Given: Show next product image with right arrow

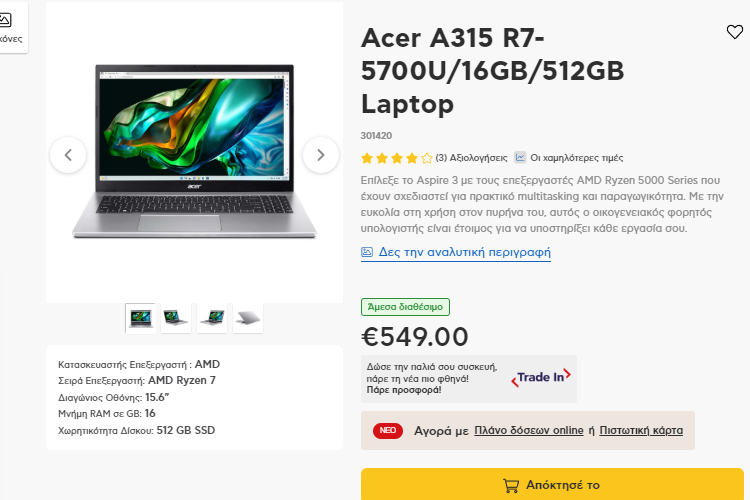Looking at the screenshot, I should tap(321, 155).
